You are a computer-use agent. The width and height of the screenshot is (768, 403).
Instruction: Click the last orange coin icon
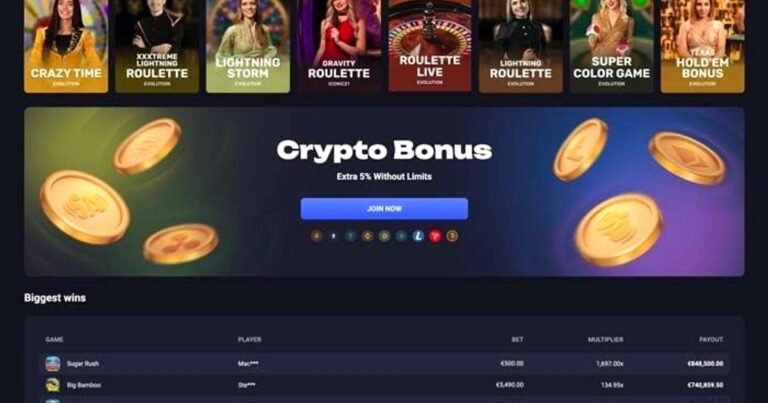tap(452, 236)
